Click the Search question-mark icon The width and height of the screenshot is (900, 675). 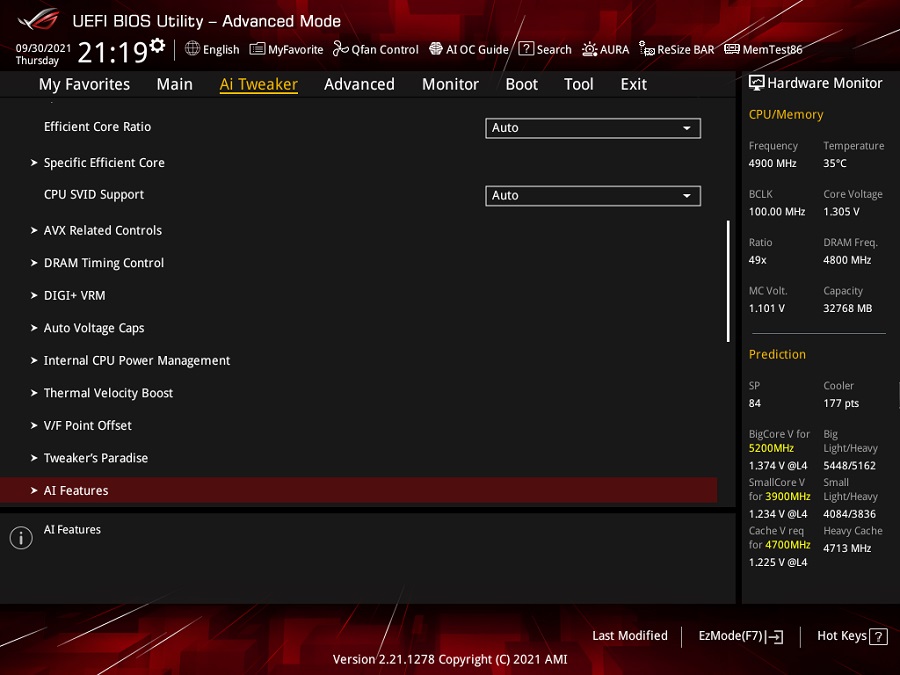click(526, 49)
